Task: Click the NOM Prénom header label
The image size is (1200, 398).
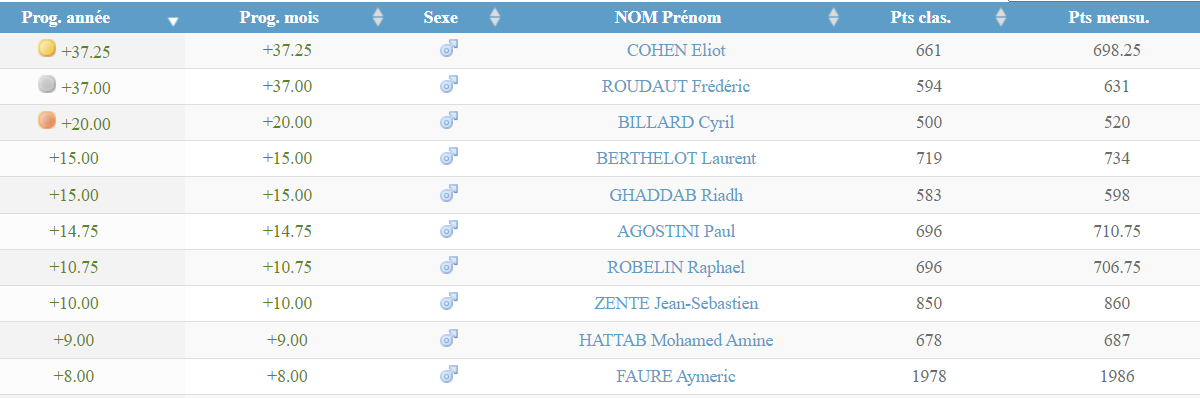Action: click(668, 17)
